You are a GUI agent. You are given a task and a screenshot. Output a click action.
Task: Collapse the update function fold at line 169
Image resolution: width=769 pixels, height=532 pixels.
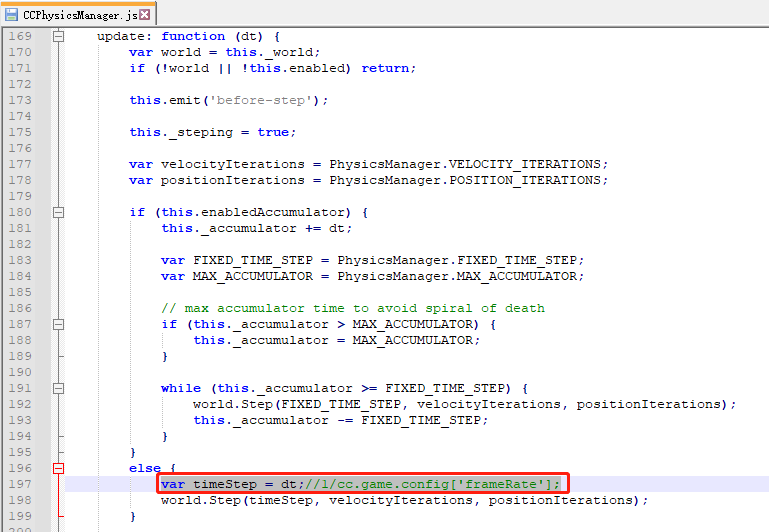point(58,36)
